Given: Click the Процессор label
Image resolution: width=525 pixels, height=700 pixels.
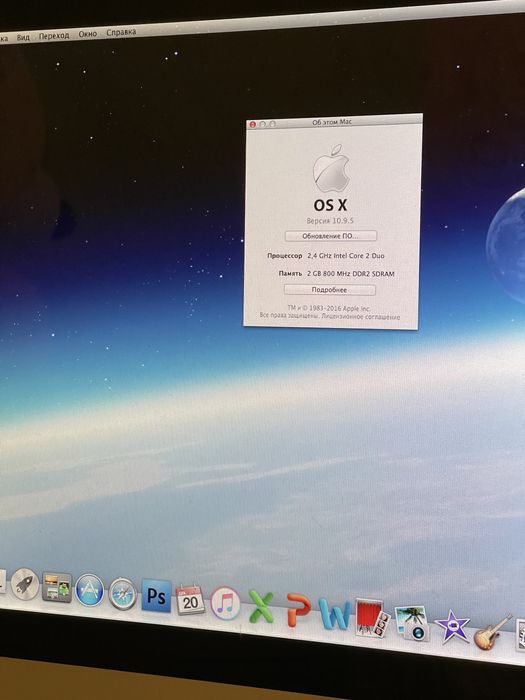Looking at the screenshot, I should 284,256.
